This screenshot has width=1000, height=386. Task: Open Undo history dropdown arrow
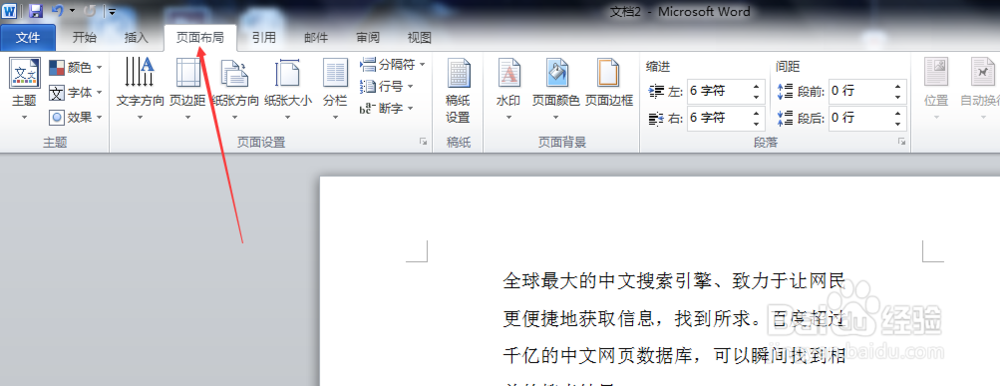click(x=72, y=11)
